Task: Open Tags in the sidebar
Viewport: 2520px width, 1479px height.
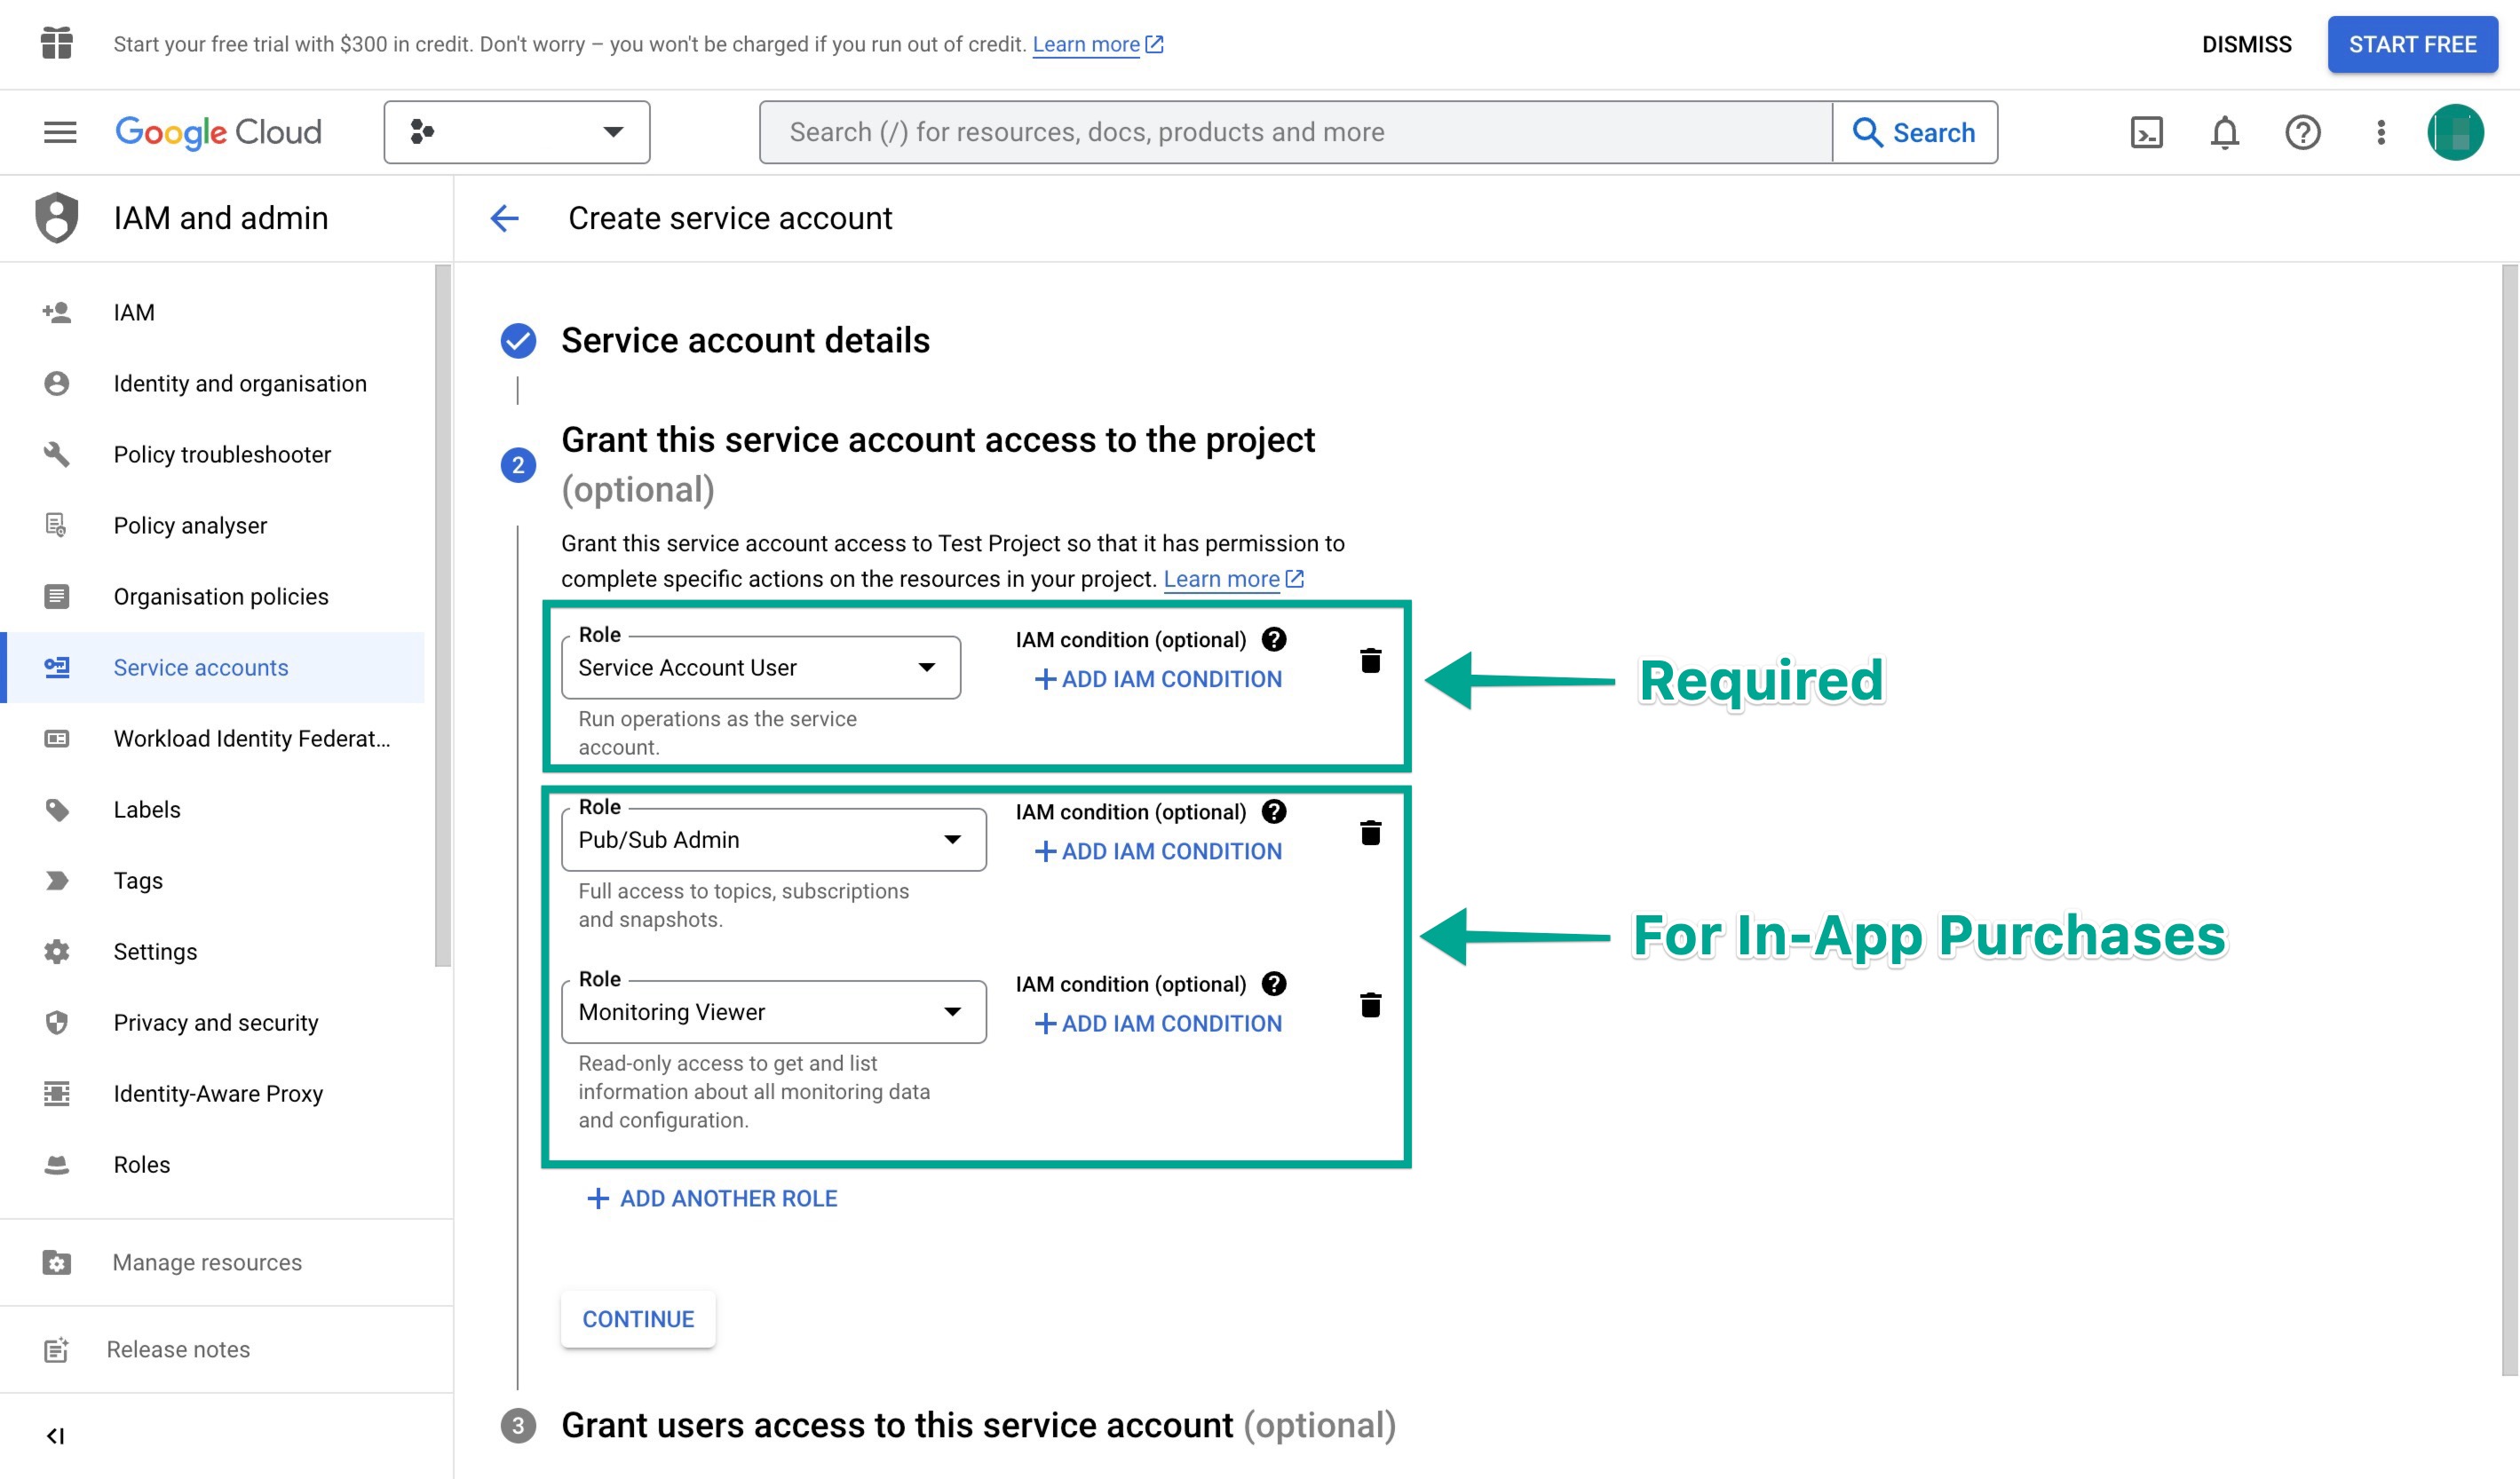Action: tap(212, 880)
